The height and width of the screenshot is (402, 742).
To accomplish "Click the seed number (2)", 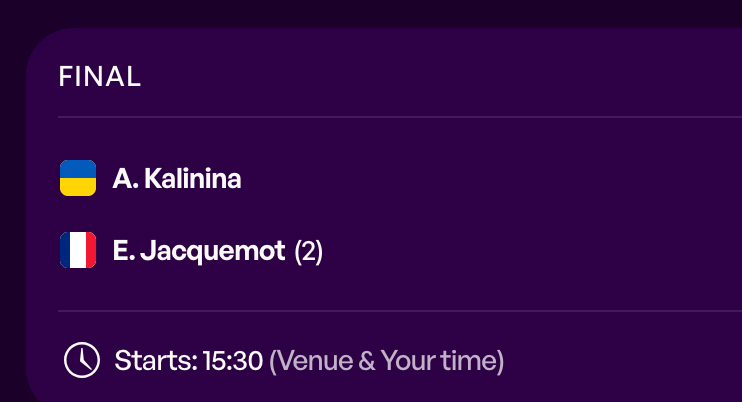I will [x=308, y=251].
